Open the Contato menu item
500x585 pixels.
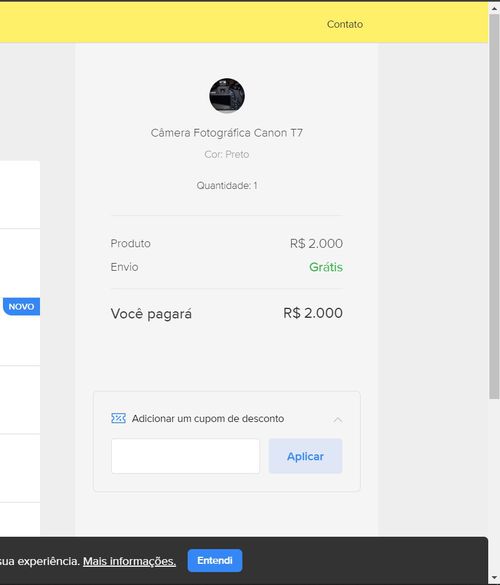coord(345,24)
